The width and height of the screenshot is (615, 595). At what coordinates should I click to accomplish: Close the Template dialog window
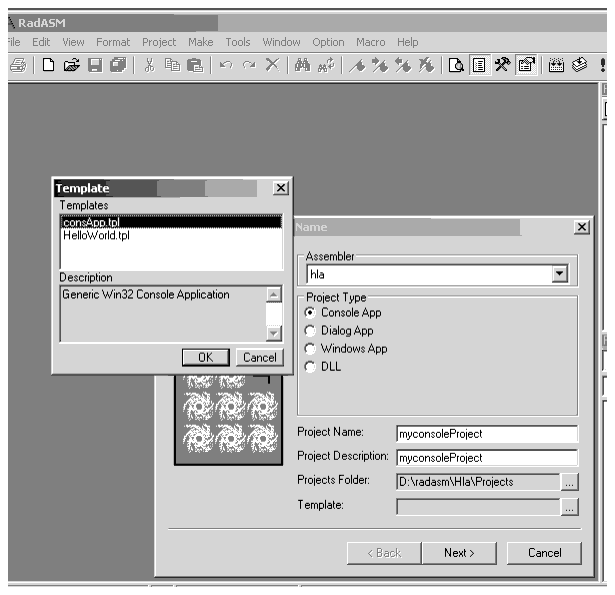281,188
